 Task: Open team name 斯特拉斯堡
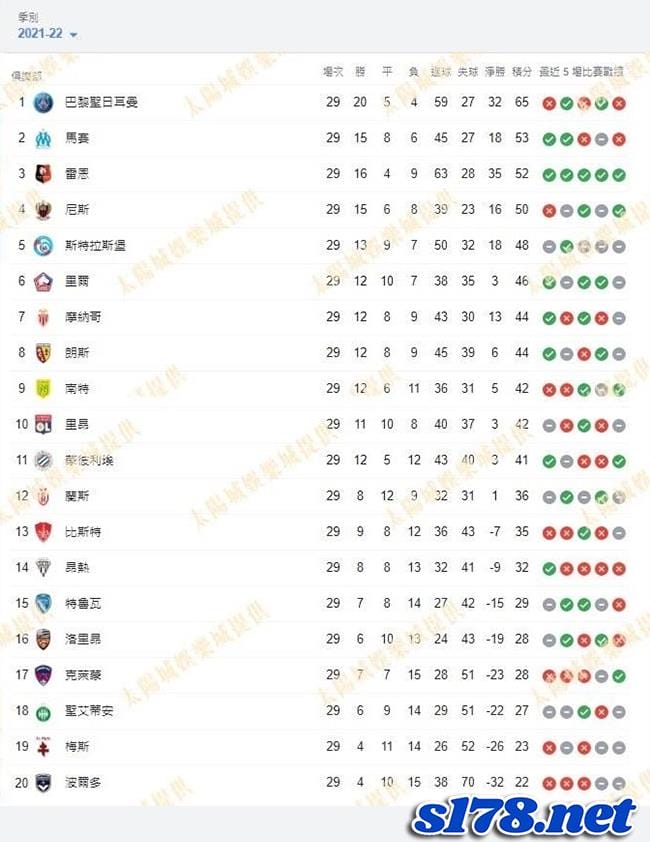click(x=95, y=245)
